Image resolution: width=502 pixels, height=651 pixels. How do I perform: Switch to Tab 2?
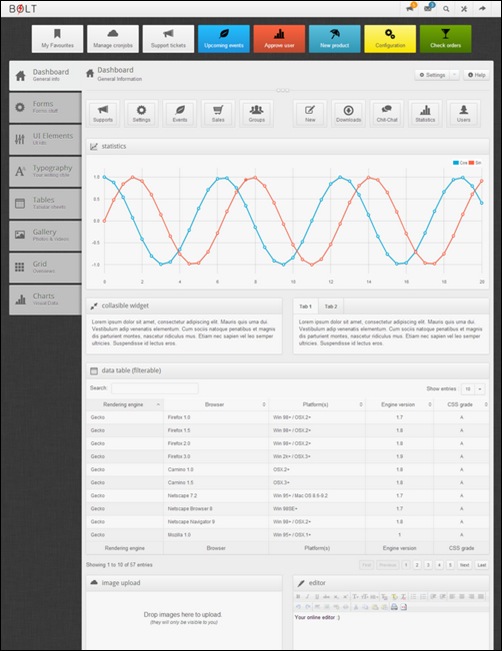(331, 306)
